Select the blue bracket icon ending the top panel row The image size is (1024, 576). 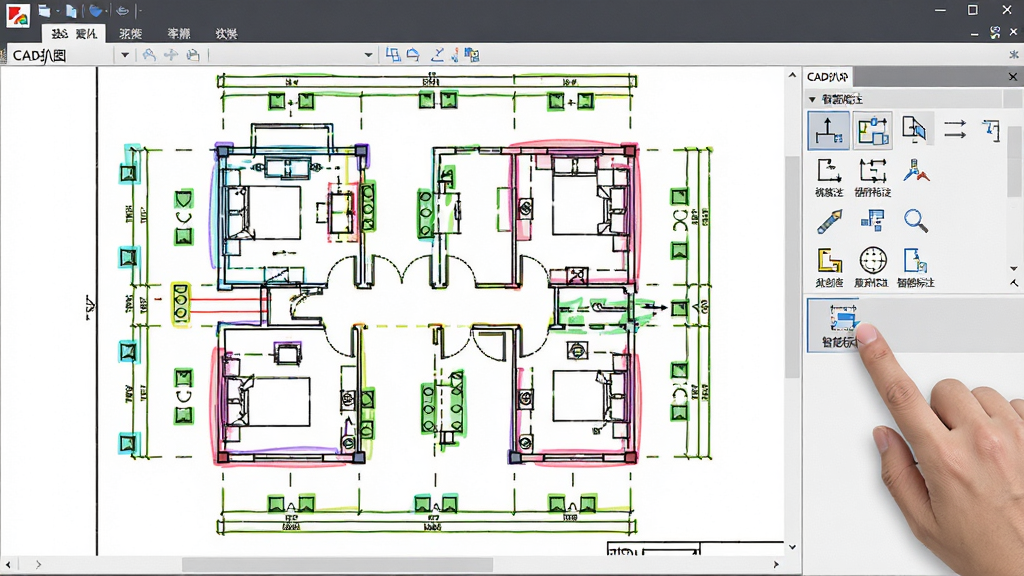991,130
